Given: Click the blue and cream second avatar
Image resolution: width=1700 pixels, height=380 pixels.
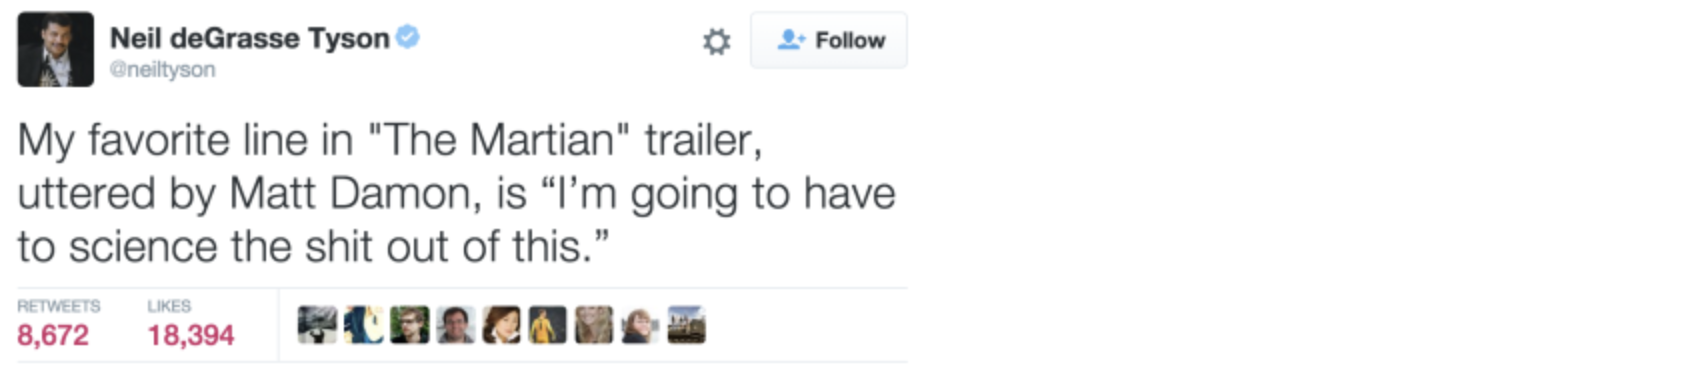Looking at the screenshot, I should pos(363,325).
